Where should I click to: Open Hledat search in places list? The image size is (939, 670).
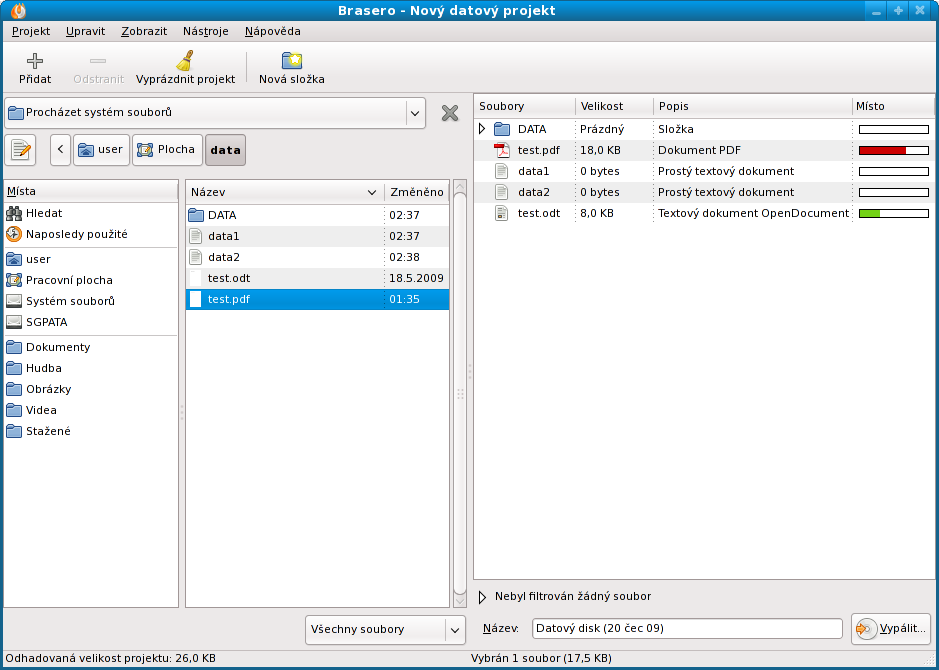pyautogui.click(x=43, y=213)
